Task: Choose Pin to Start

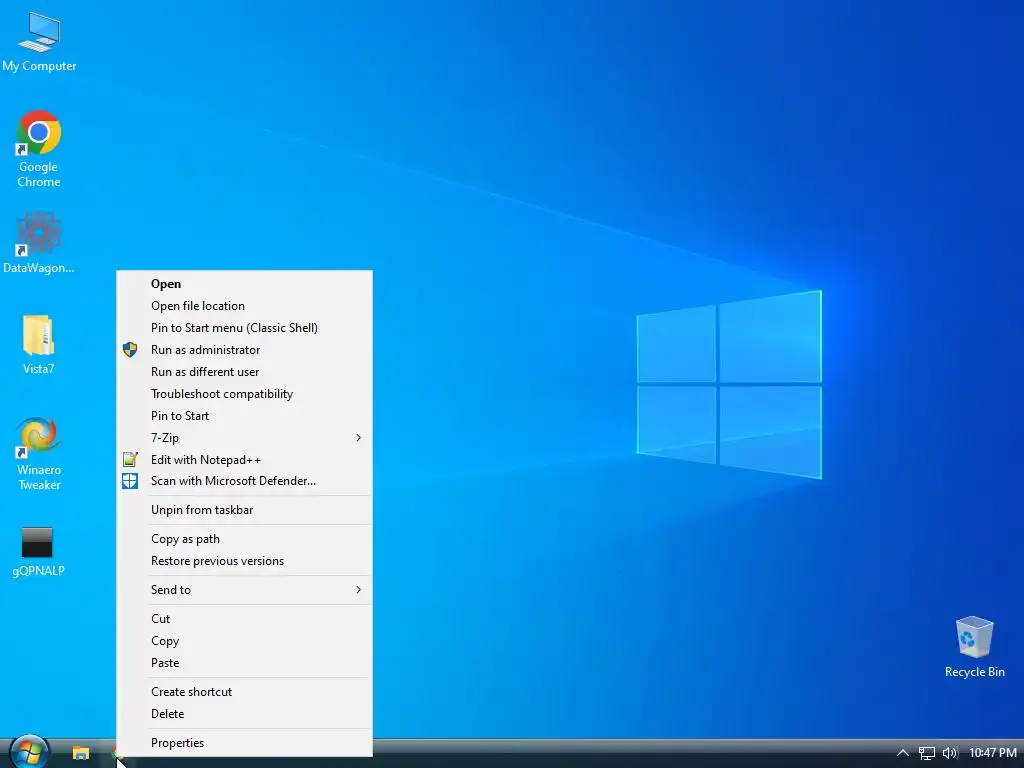Action: [244, 416]
